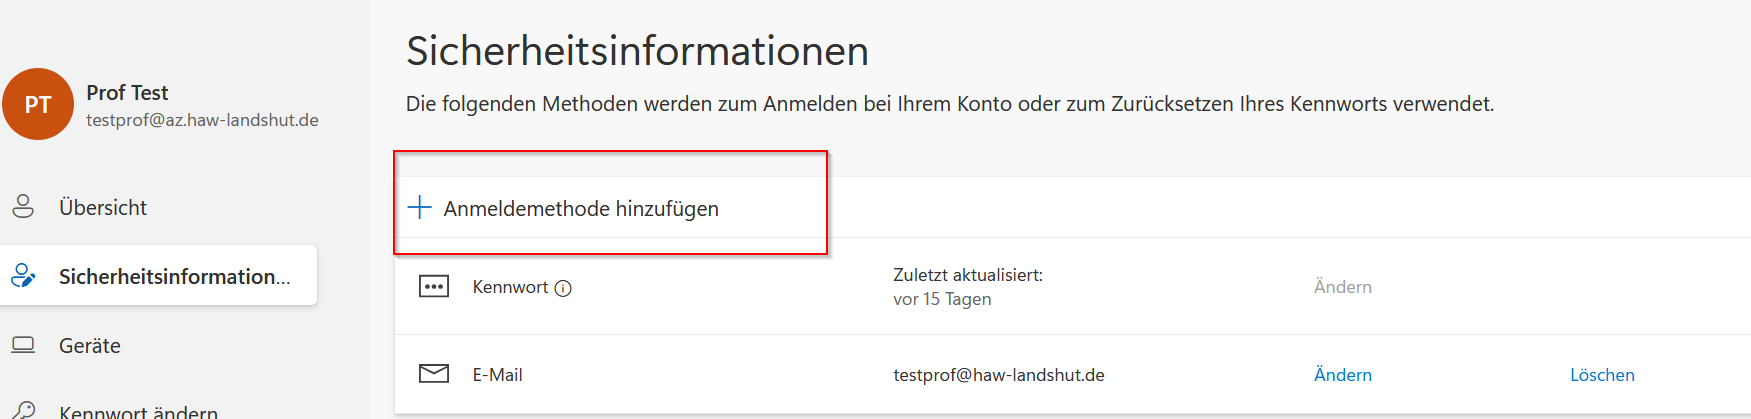Image resolution: width=1751 pixels, height=419 pixels.
Task: Open the Übersicht menu item
Action: coord(103,207)
